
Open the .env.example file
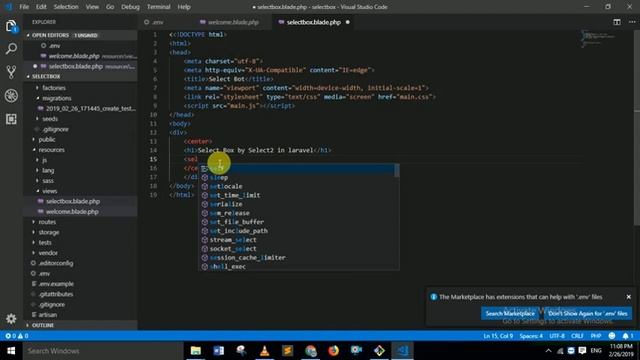(56, 284)
